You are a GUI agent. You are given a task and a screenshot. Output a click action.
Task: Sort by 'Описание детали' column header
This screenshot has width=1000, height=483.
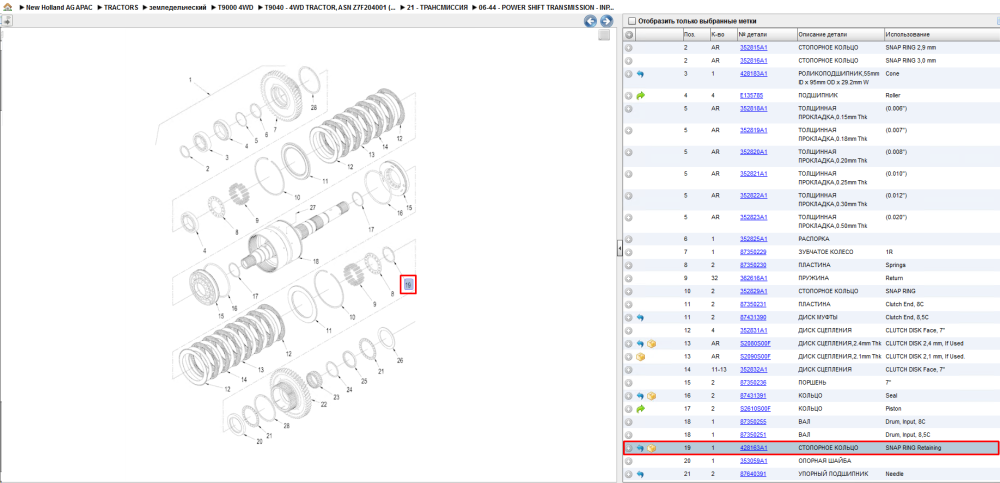point(840,34)
